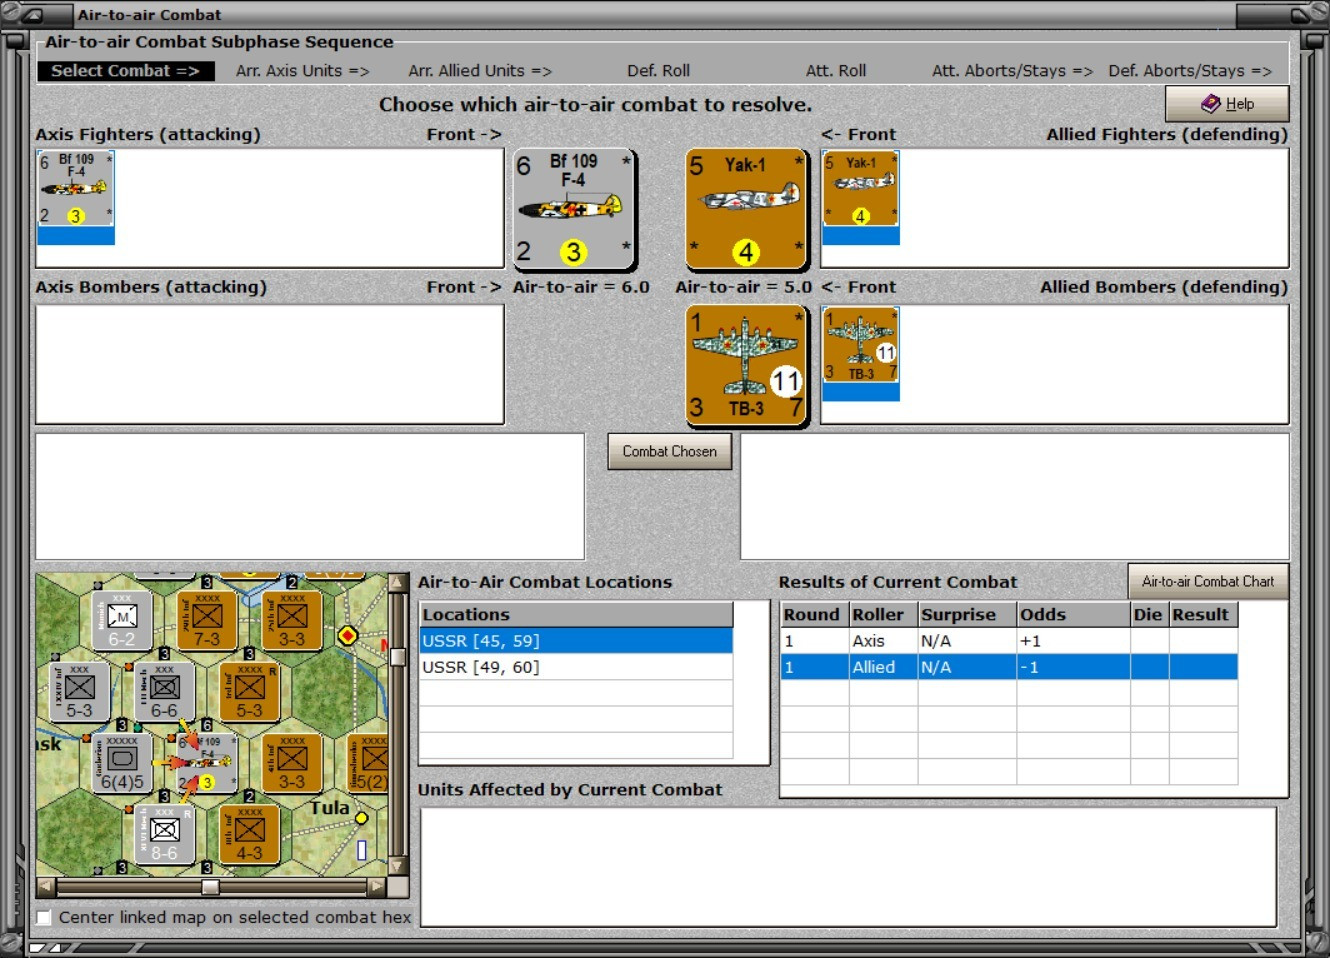The image size is (1330, 958).
Task: Click the map's scroll down arrow
Action: [x=398, y=866]
